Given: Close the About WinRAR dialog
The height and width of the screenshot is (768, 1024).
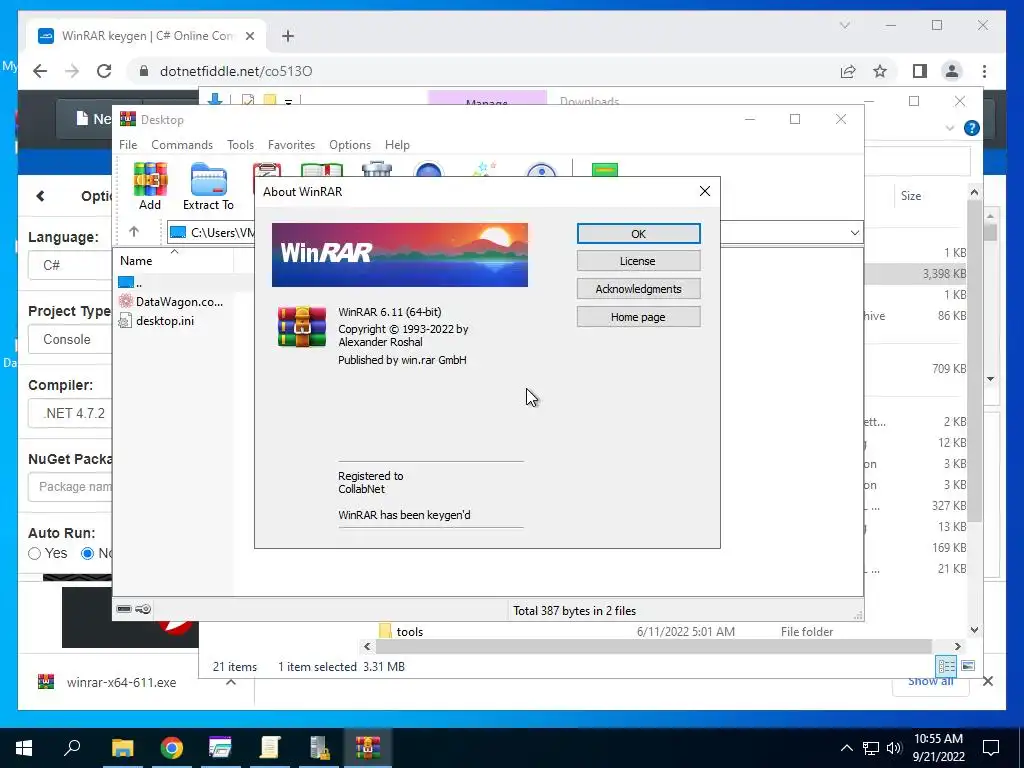Looking at the screenshot, I should click(705, 191).
